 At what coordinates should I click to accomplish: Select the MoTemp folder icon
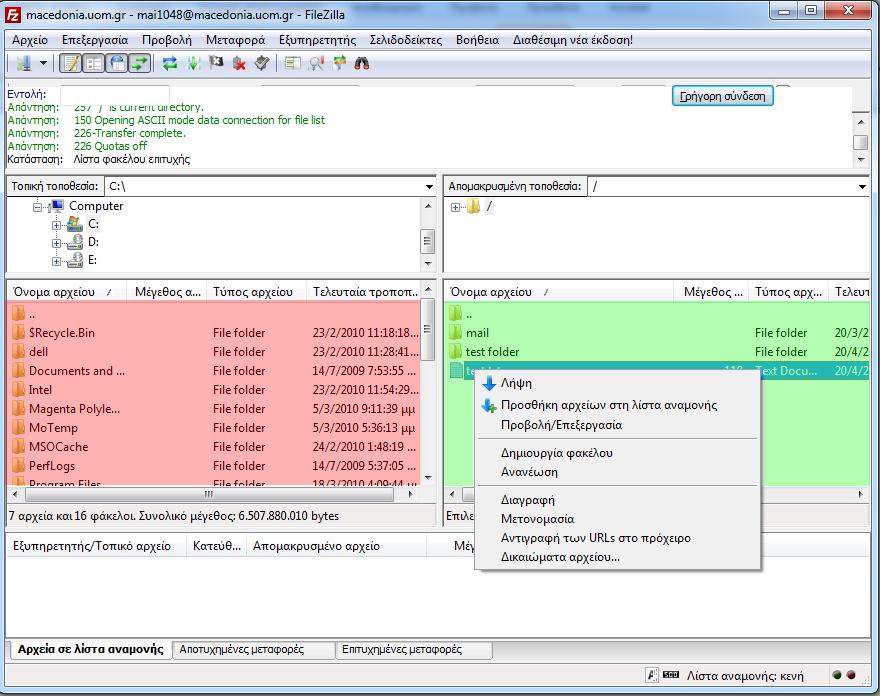click(x=19, y=428)
